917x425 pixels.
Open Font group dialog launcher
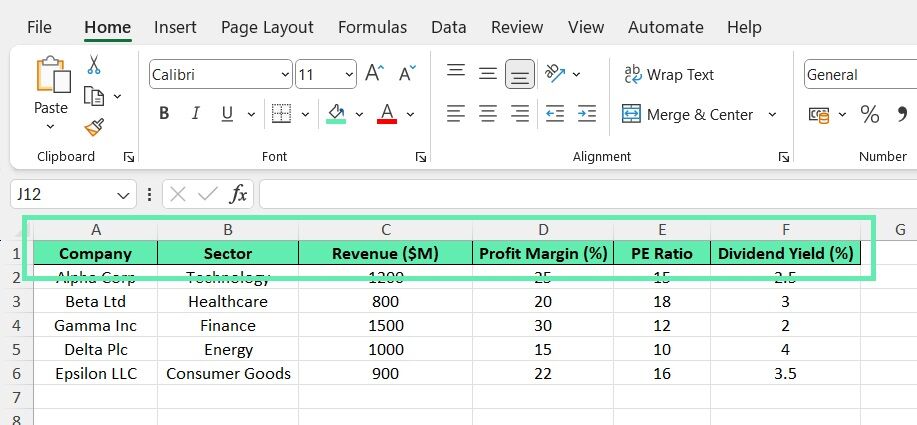(x=420, y=157)
